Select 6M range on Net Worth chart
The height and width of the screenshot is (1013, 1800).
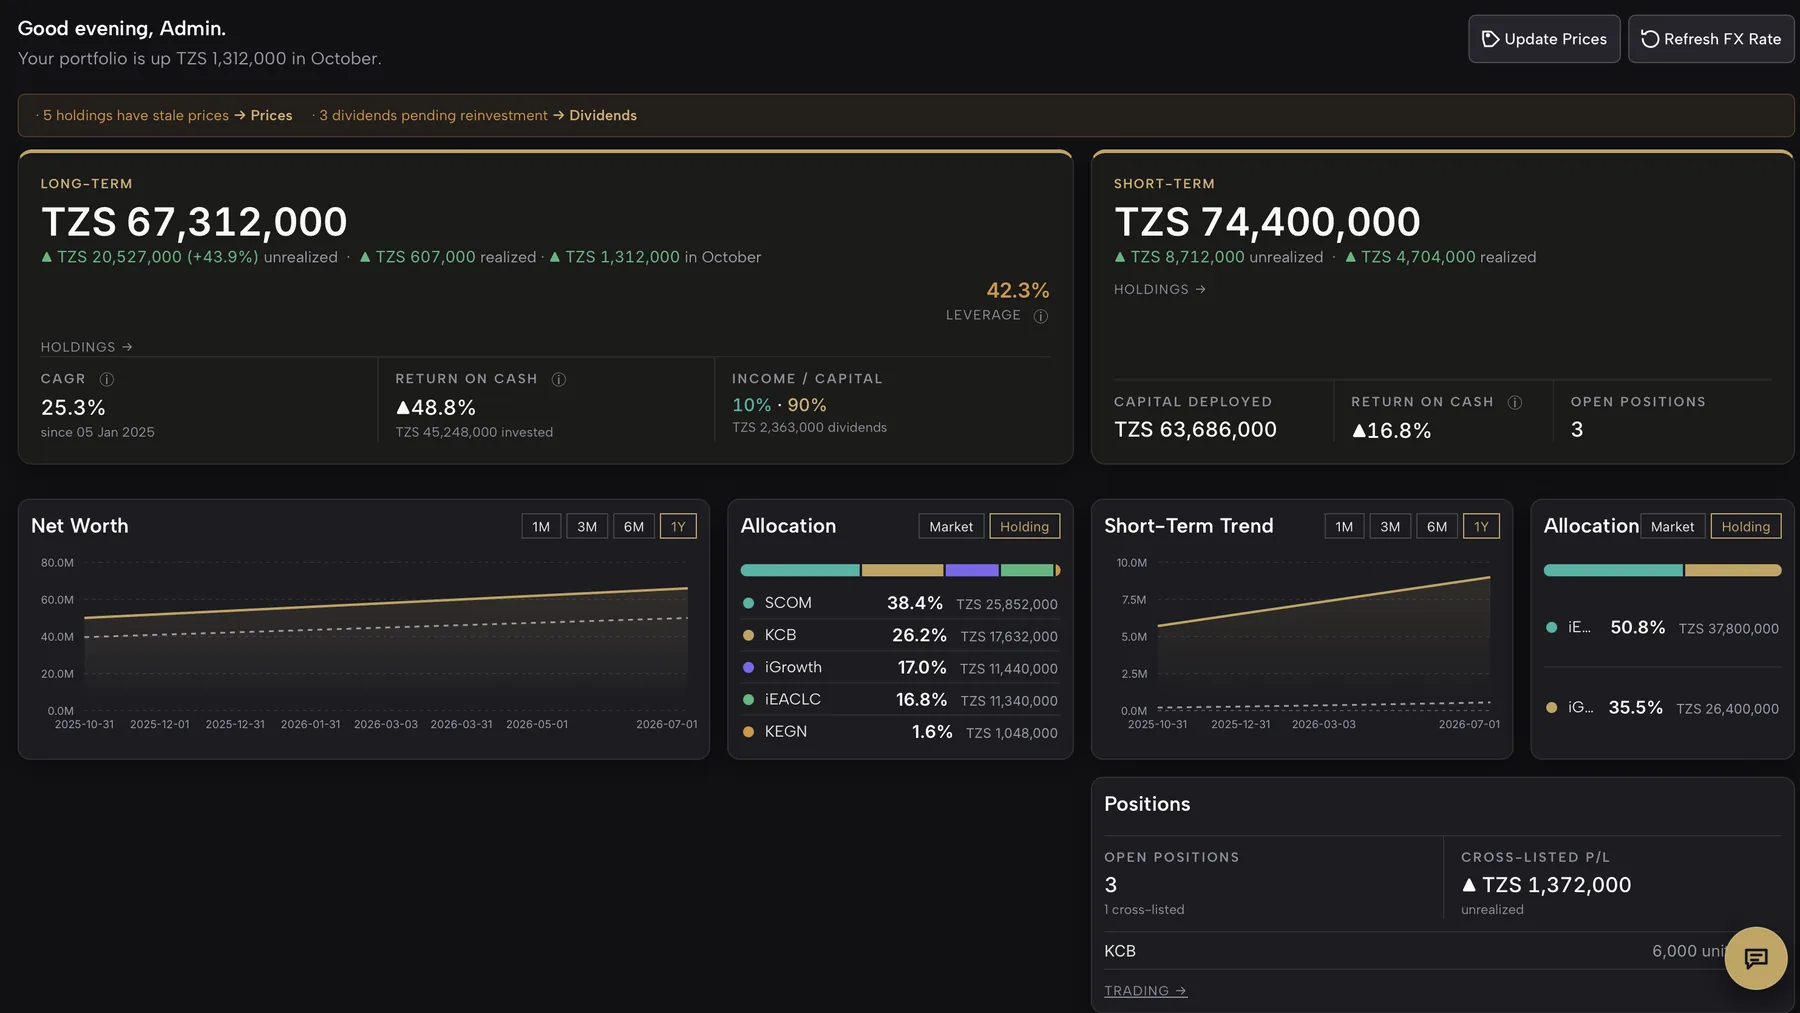pyautogui.click(x=634, y=527)
